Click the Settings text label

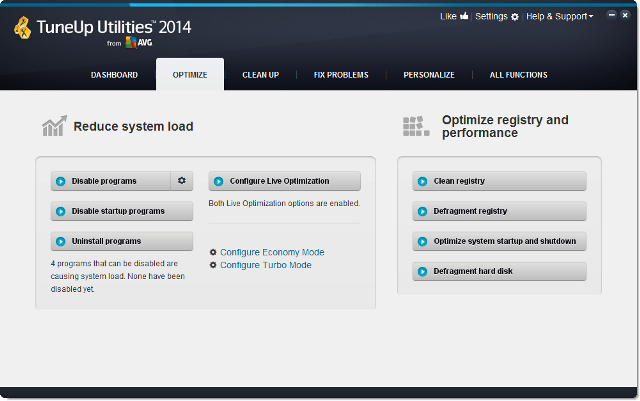coord(491,16)
